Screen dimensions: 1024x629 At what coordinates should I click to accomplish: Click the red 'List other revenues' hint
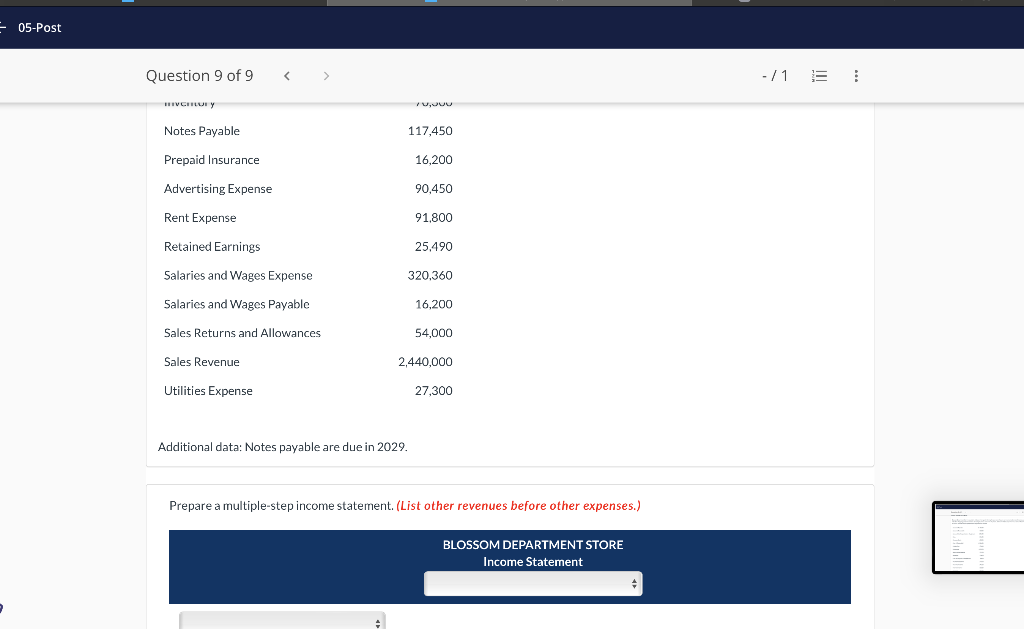tap(519, 506)
